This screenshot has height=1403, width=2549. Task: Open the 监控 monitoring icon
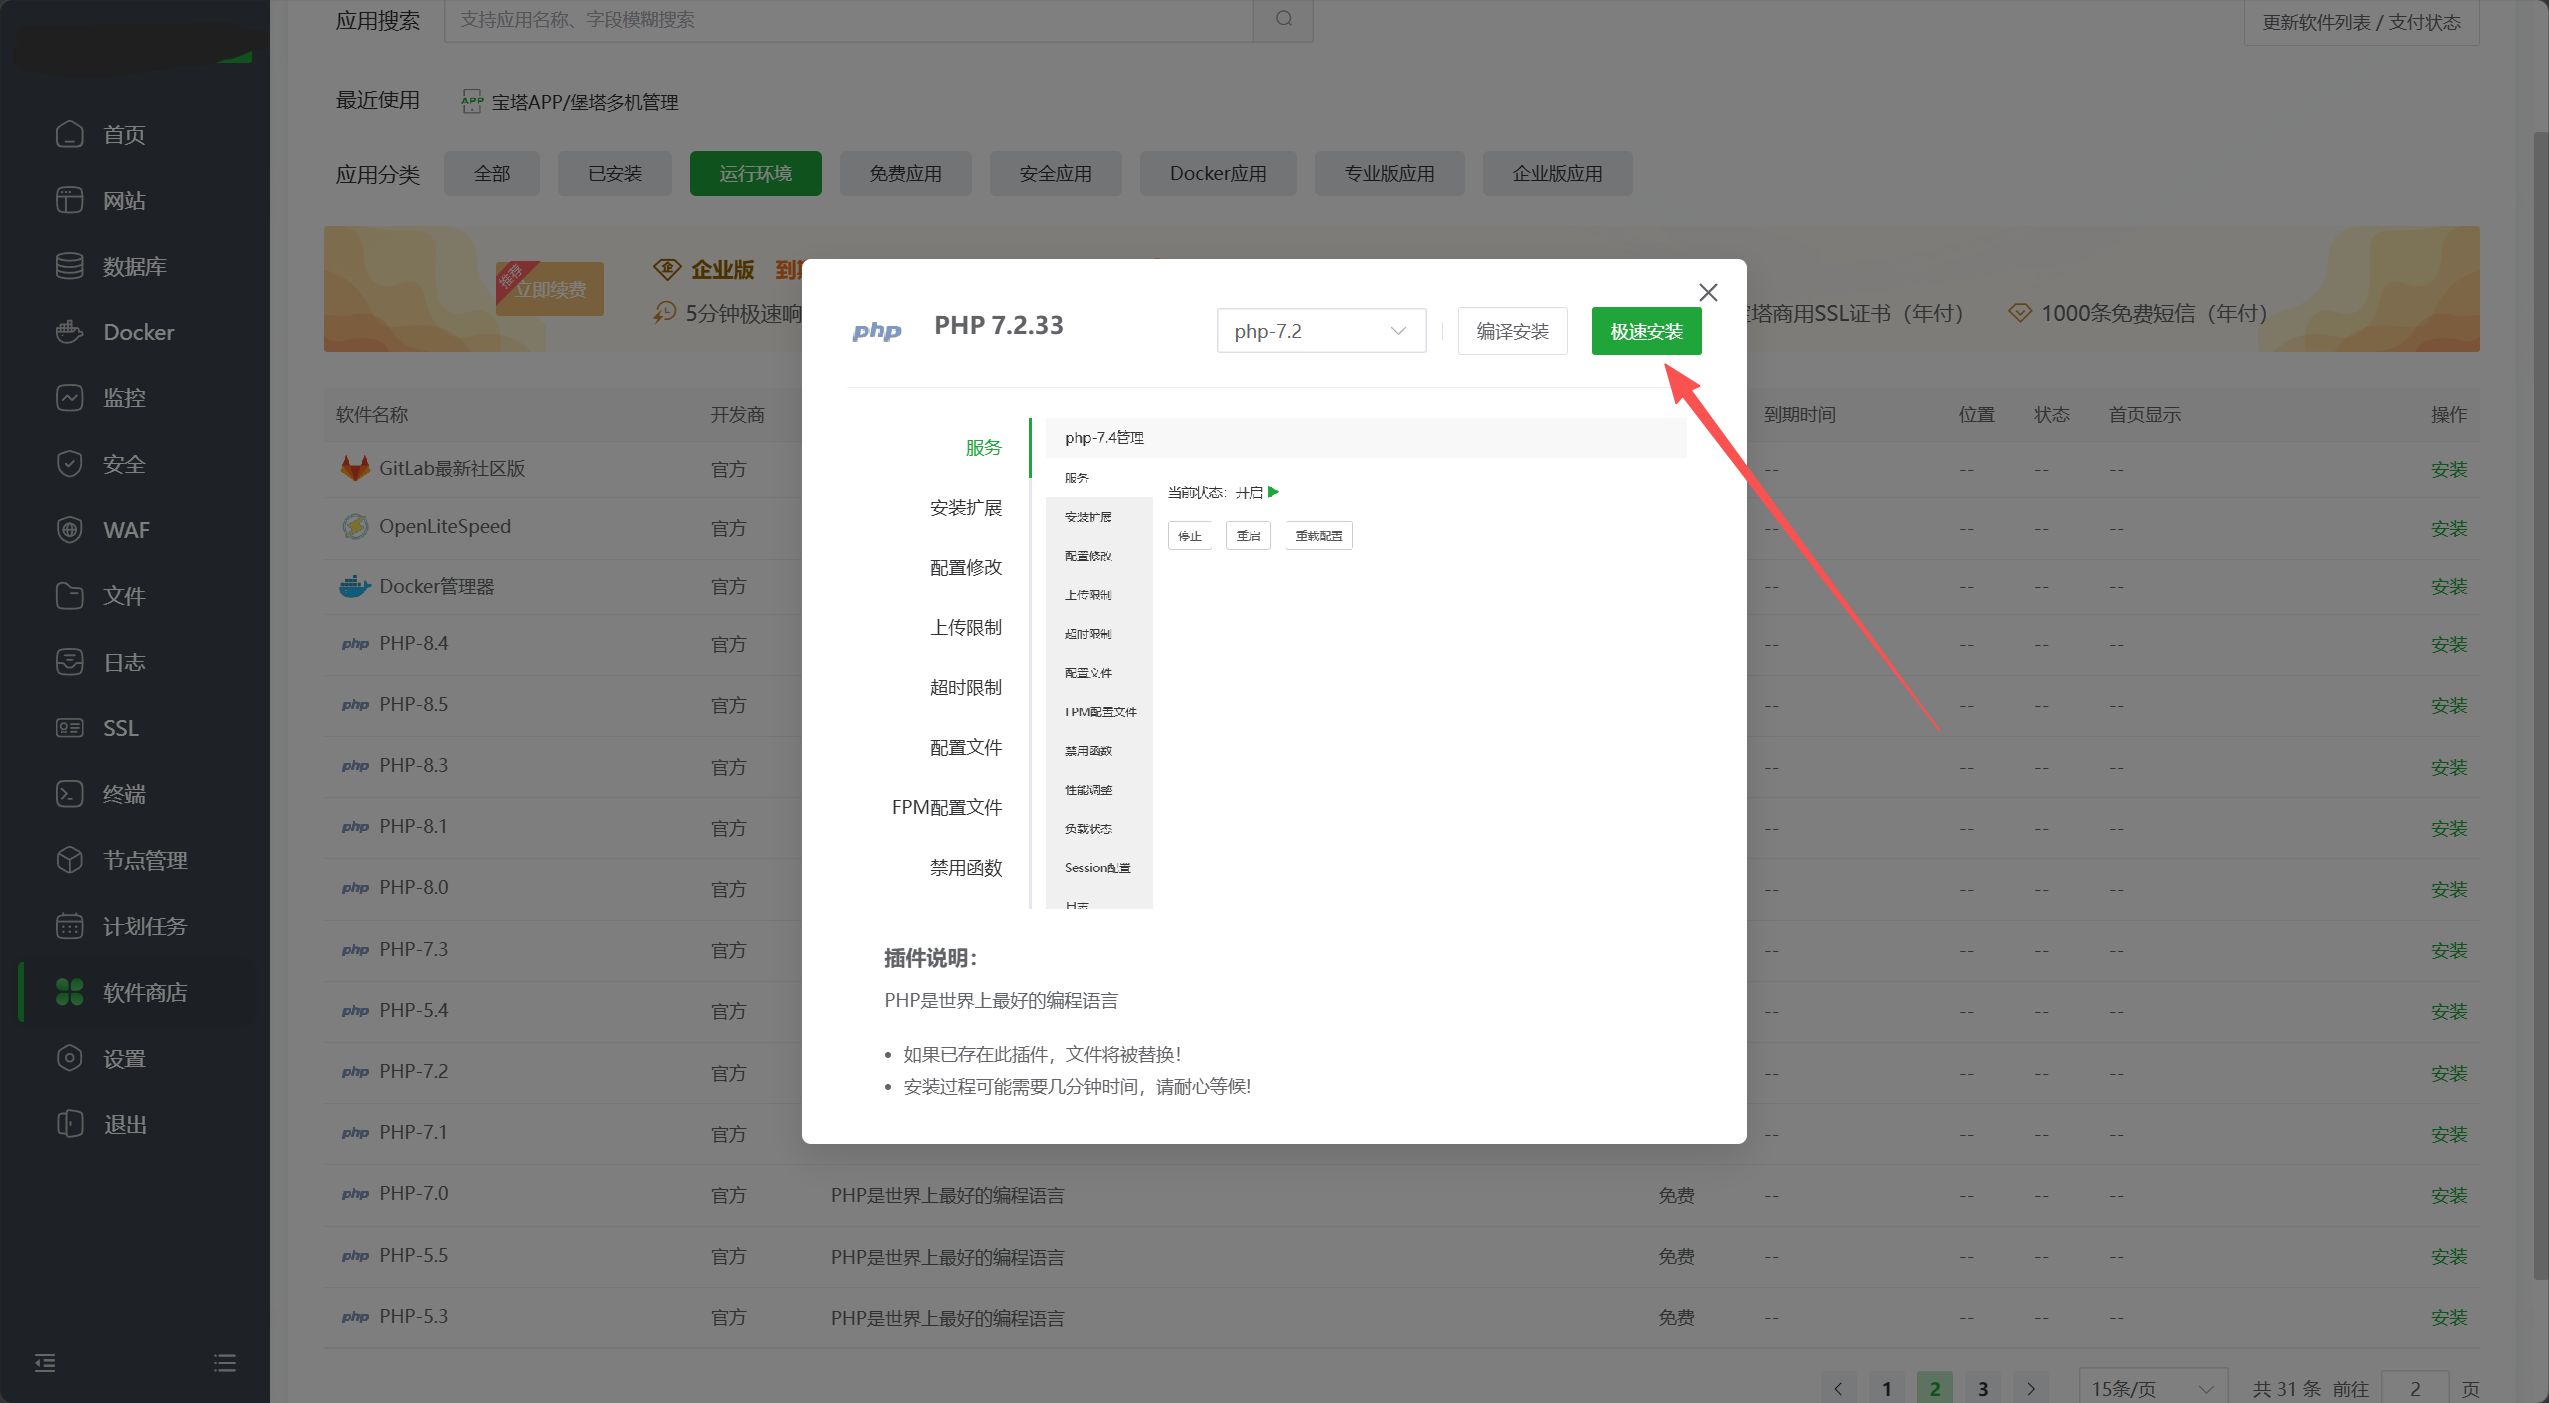(69, 398)
